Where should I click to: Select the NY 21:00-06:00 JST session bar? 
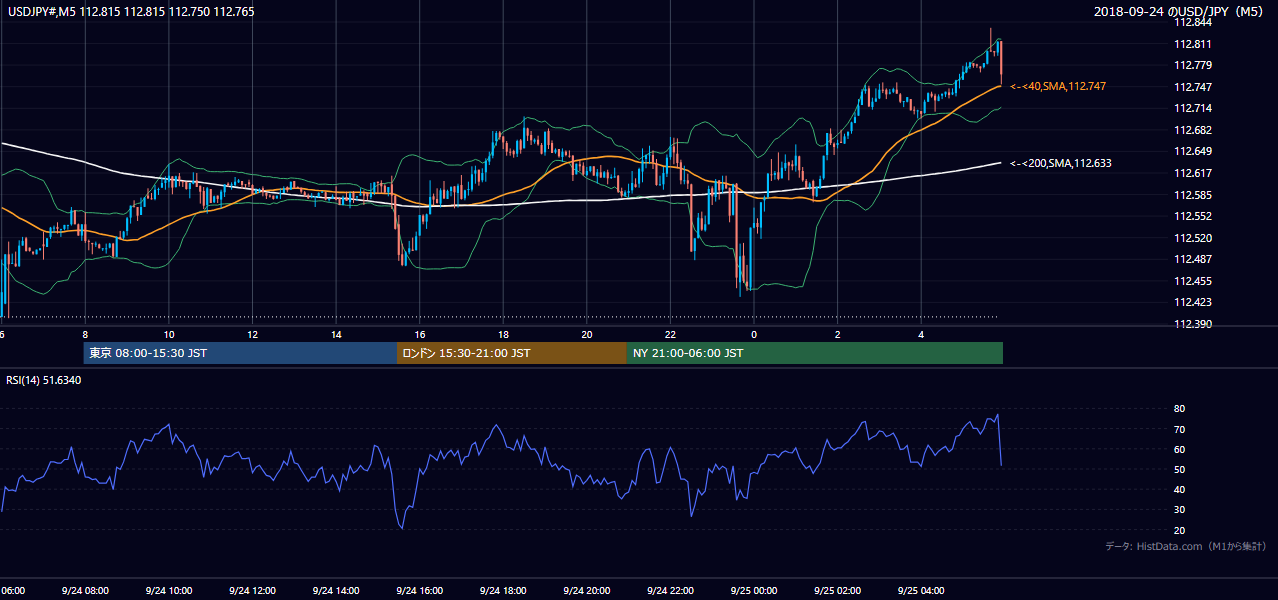pos(815,353)
